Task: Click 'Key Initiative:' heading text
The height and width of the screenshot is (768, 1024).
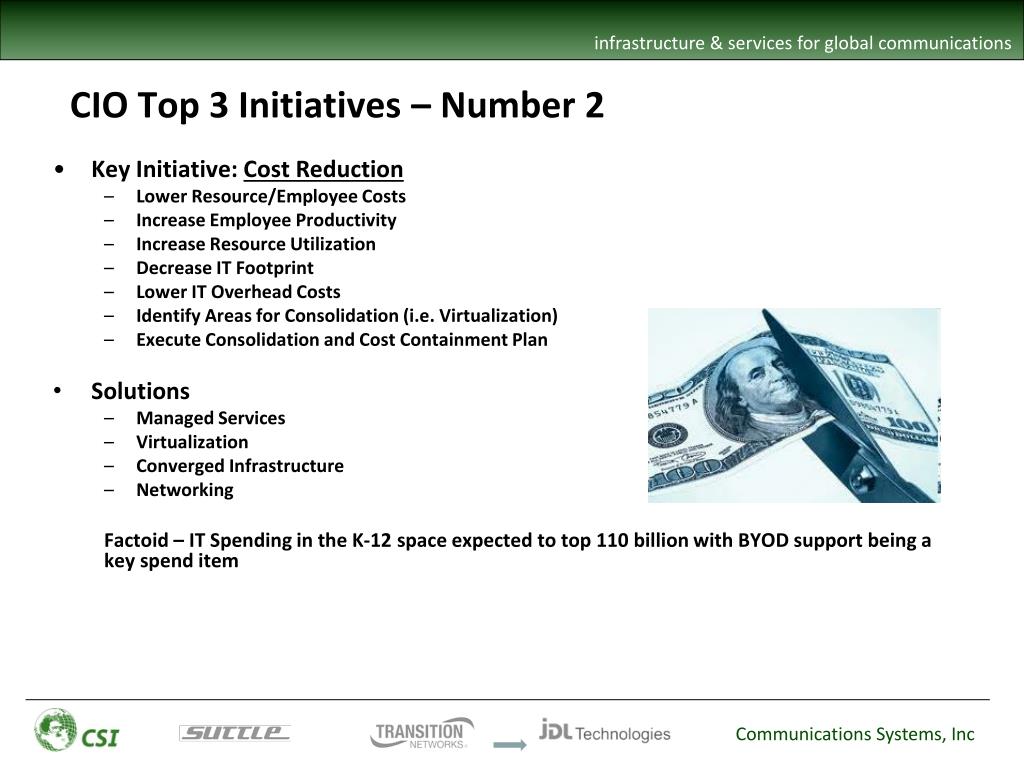Action: [x=165, y=169]
